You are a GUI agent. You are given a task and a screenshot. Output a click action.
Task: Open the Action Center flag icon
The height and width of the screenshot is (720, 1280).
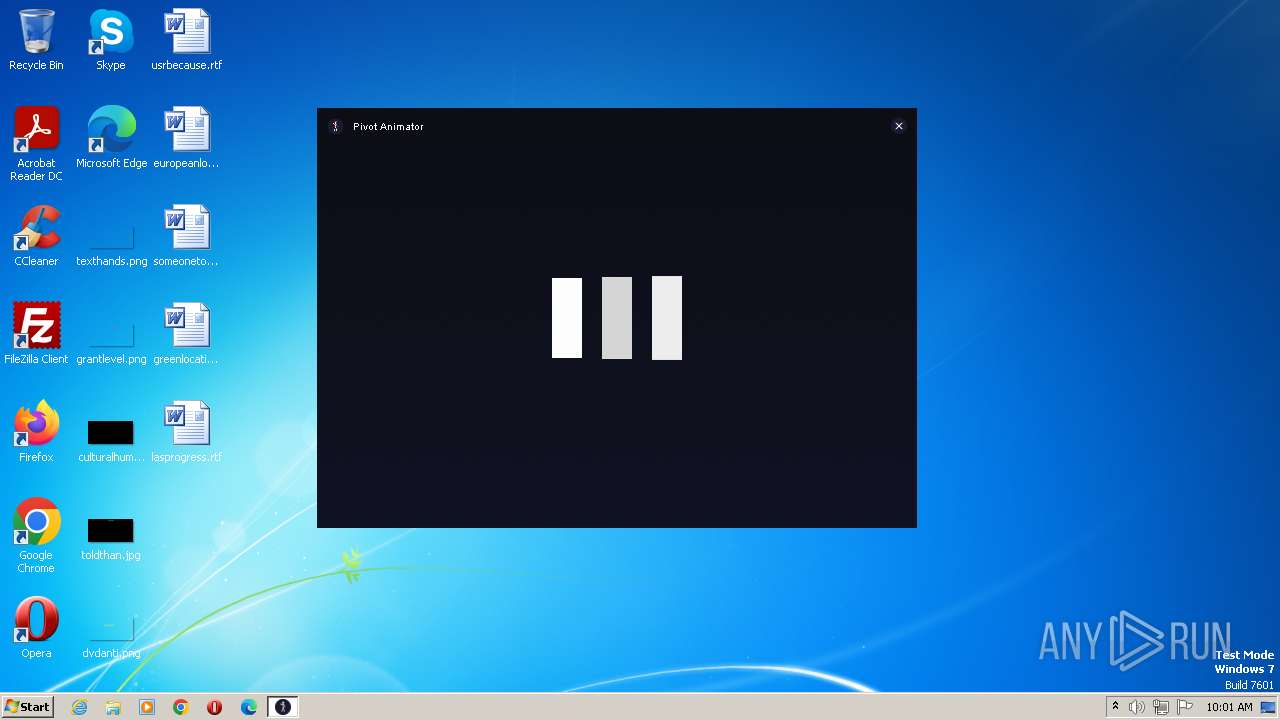(x=1185, y=707)
